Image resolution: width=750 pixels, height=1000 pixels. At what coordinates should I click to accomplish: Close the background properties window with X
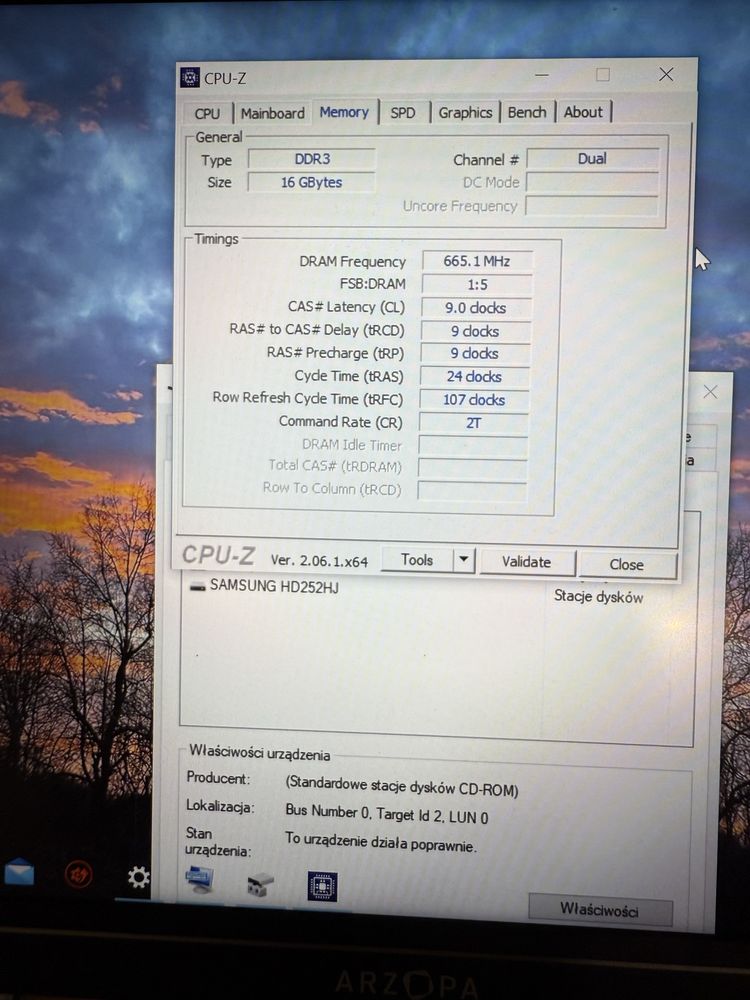click(x=710, y=392)
